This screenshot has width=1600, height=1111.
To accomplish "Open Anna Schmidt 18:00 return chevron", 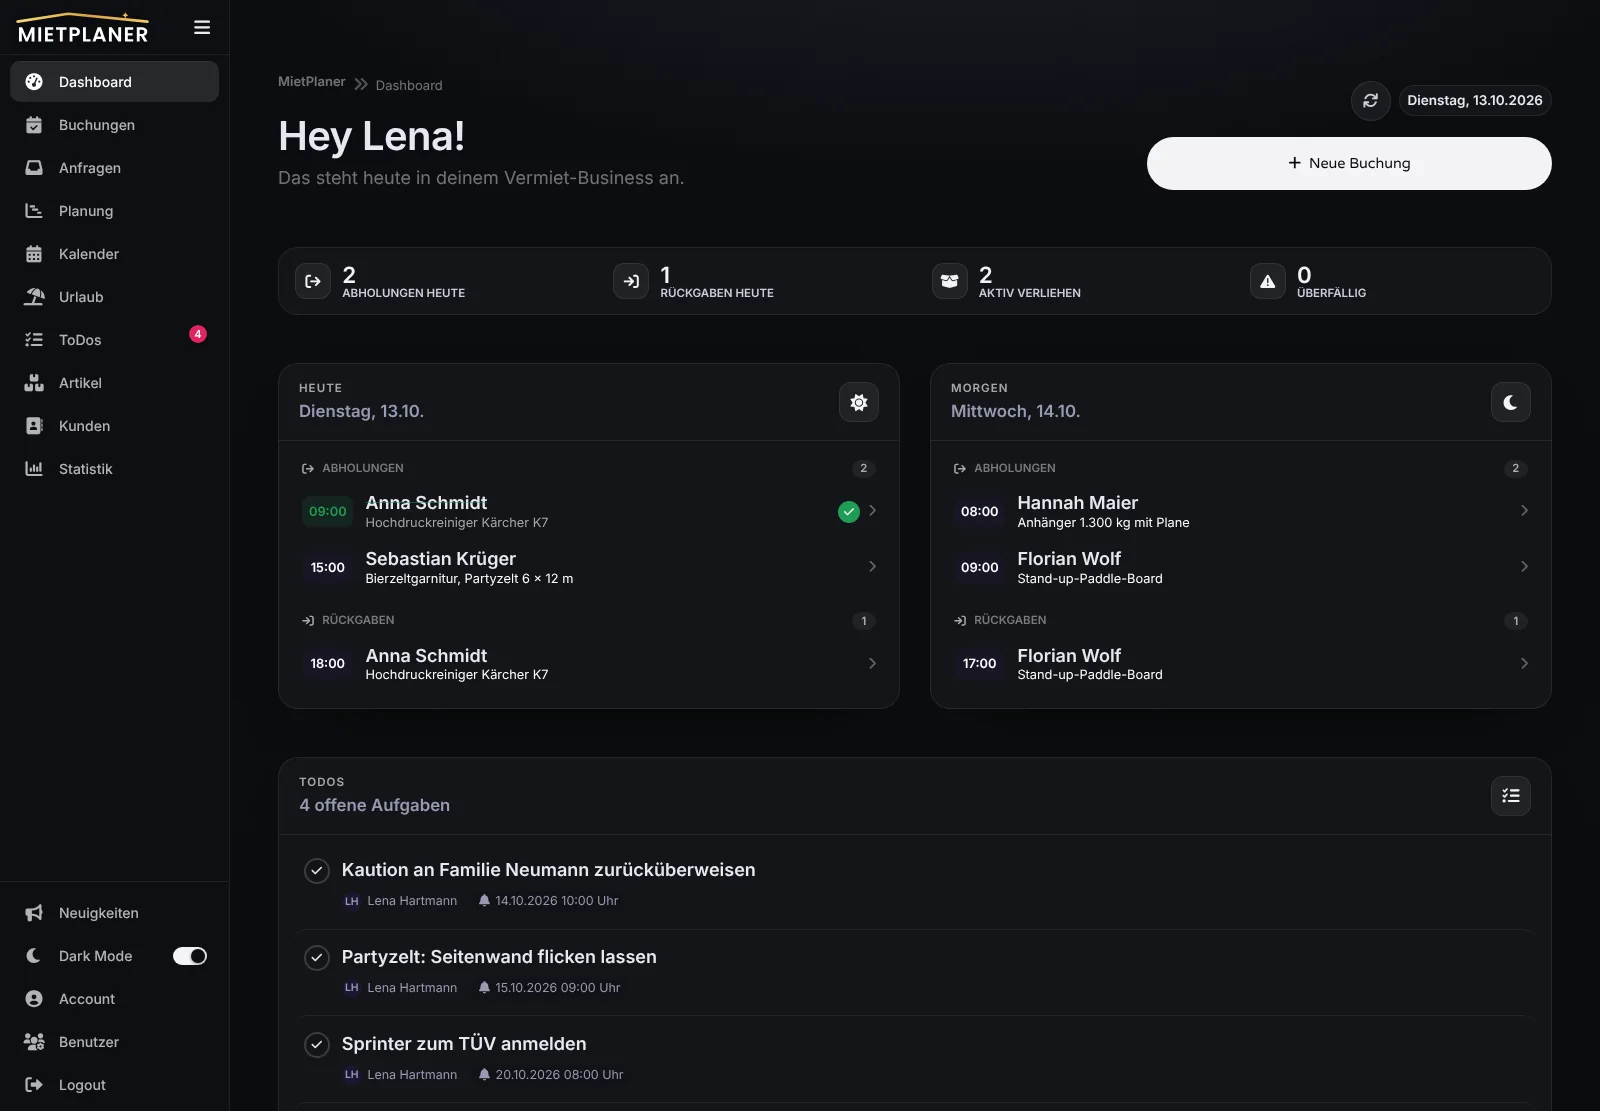I will click(872, 663).
